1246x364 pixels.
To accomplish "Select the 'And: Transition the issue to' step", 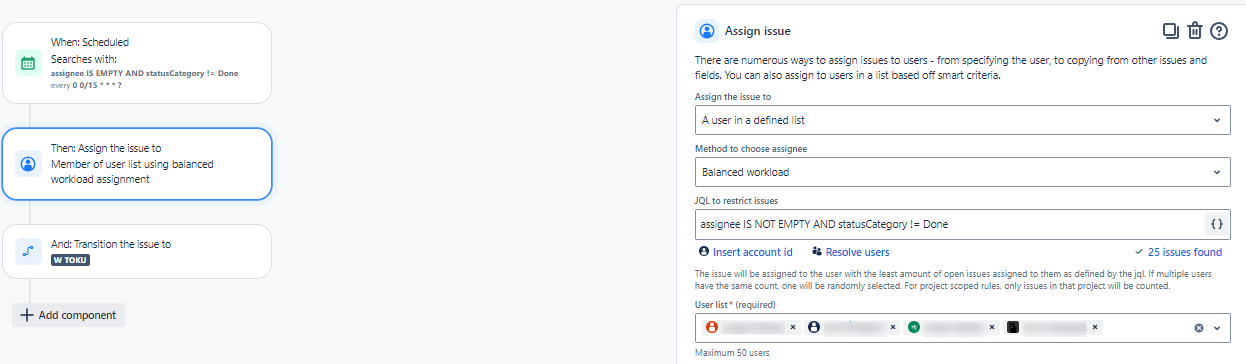I will [x=136, y=251].
